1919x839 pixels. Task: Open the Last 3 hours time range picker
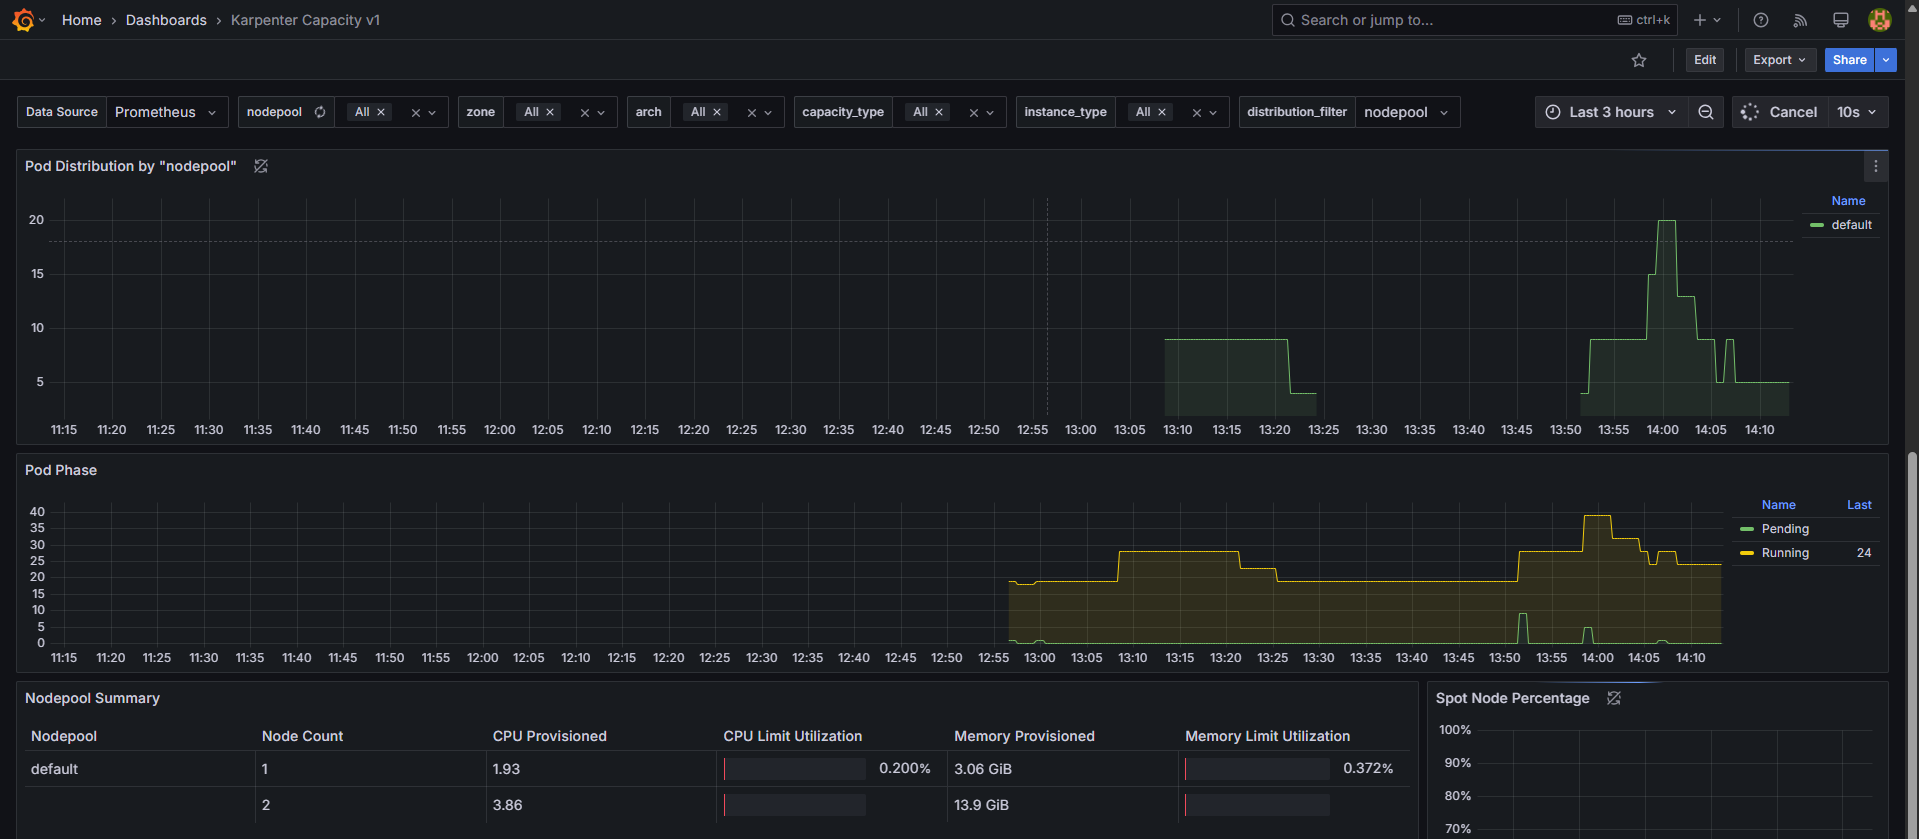tap(1611, 112)
